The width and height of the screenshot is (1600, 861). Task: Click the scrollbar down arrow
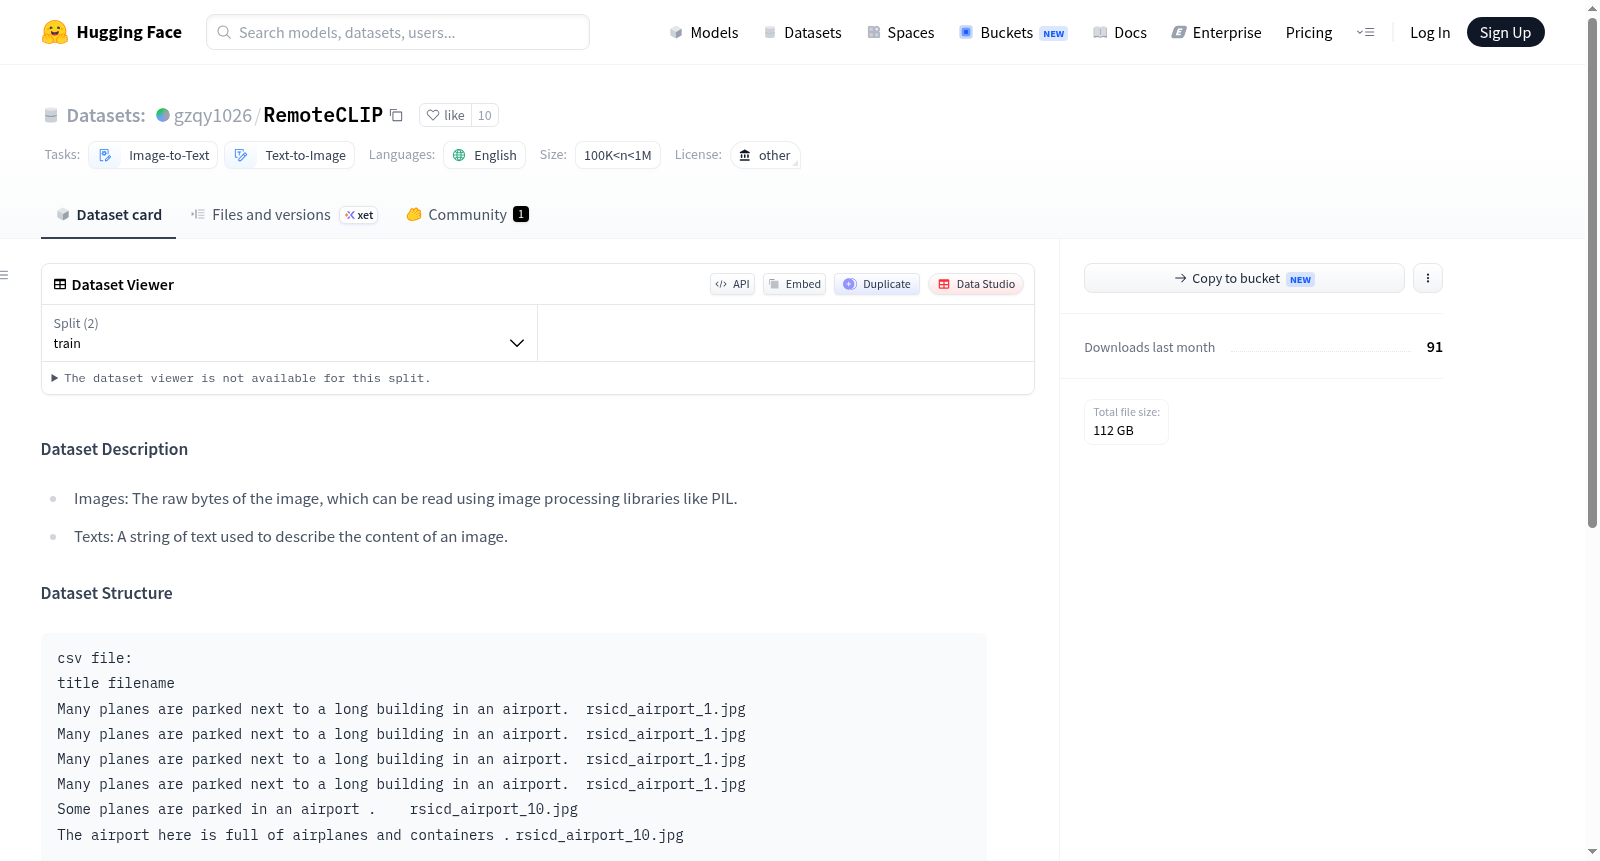click(1592, 852)
